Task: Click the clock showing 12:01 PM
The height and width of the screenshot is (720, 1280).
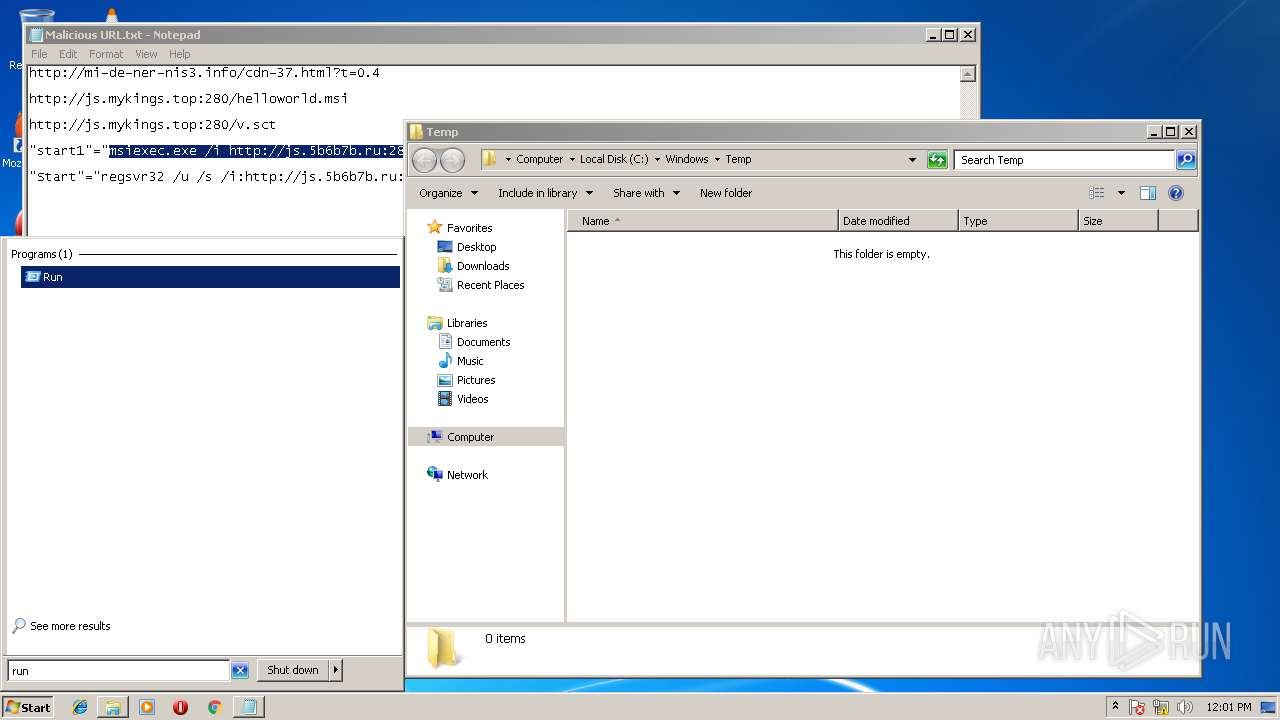Action: pos(1229,707)
